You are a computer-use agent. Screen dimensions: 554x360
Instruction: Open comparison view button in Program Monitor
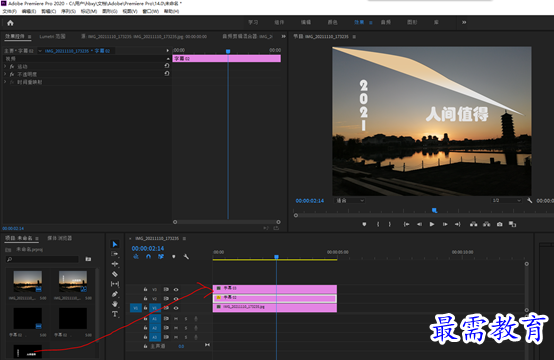512,224
